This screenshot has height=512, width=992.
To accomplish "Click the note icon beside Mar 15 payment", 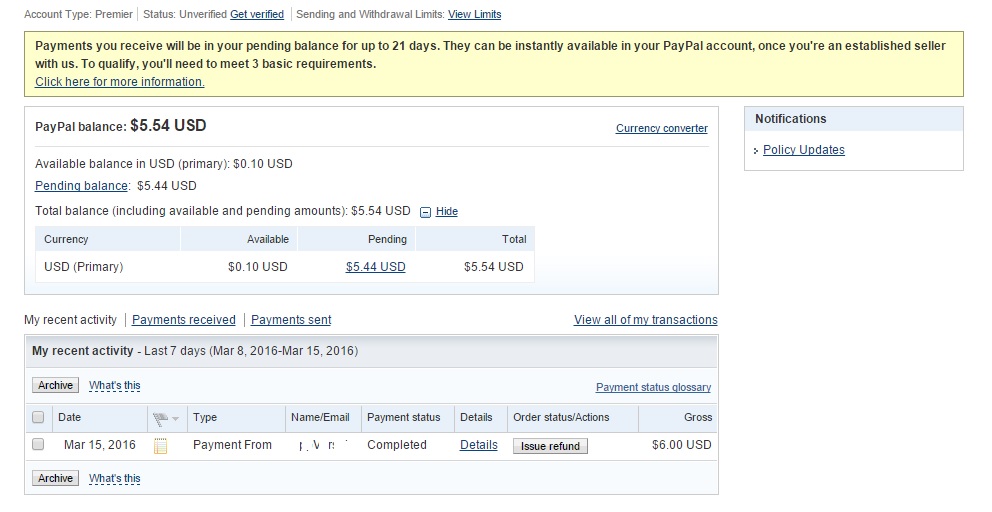I will pos(160,446).
